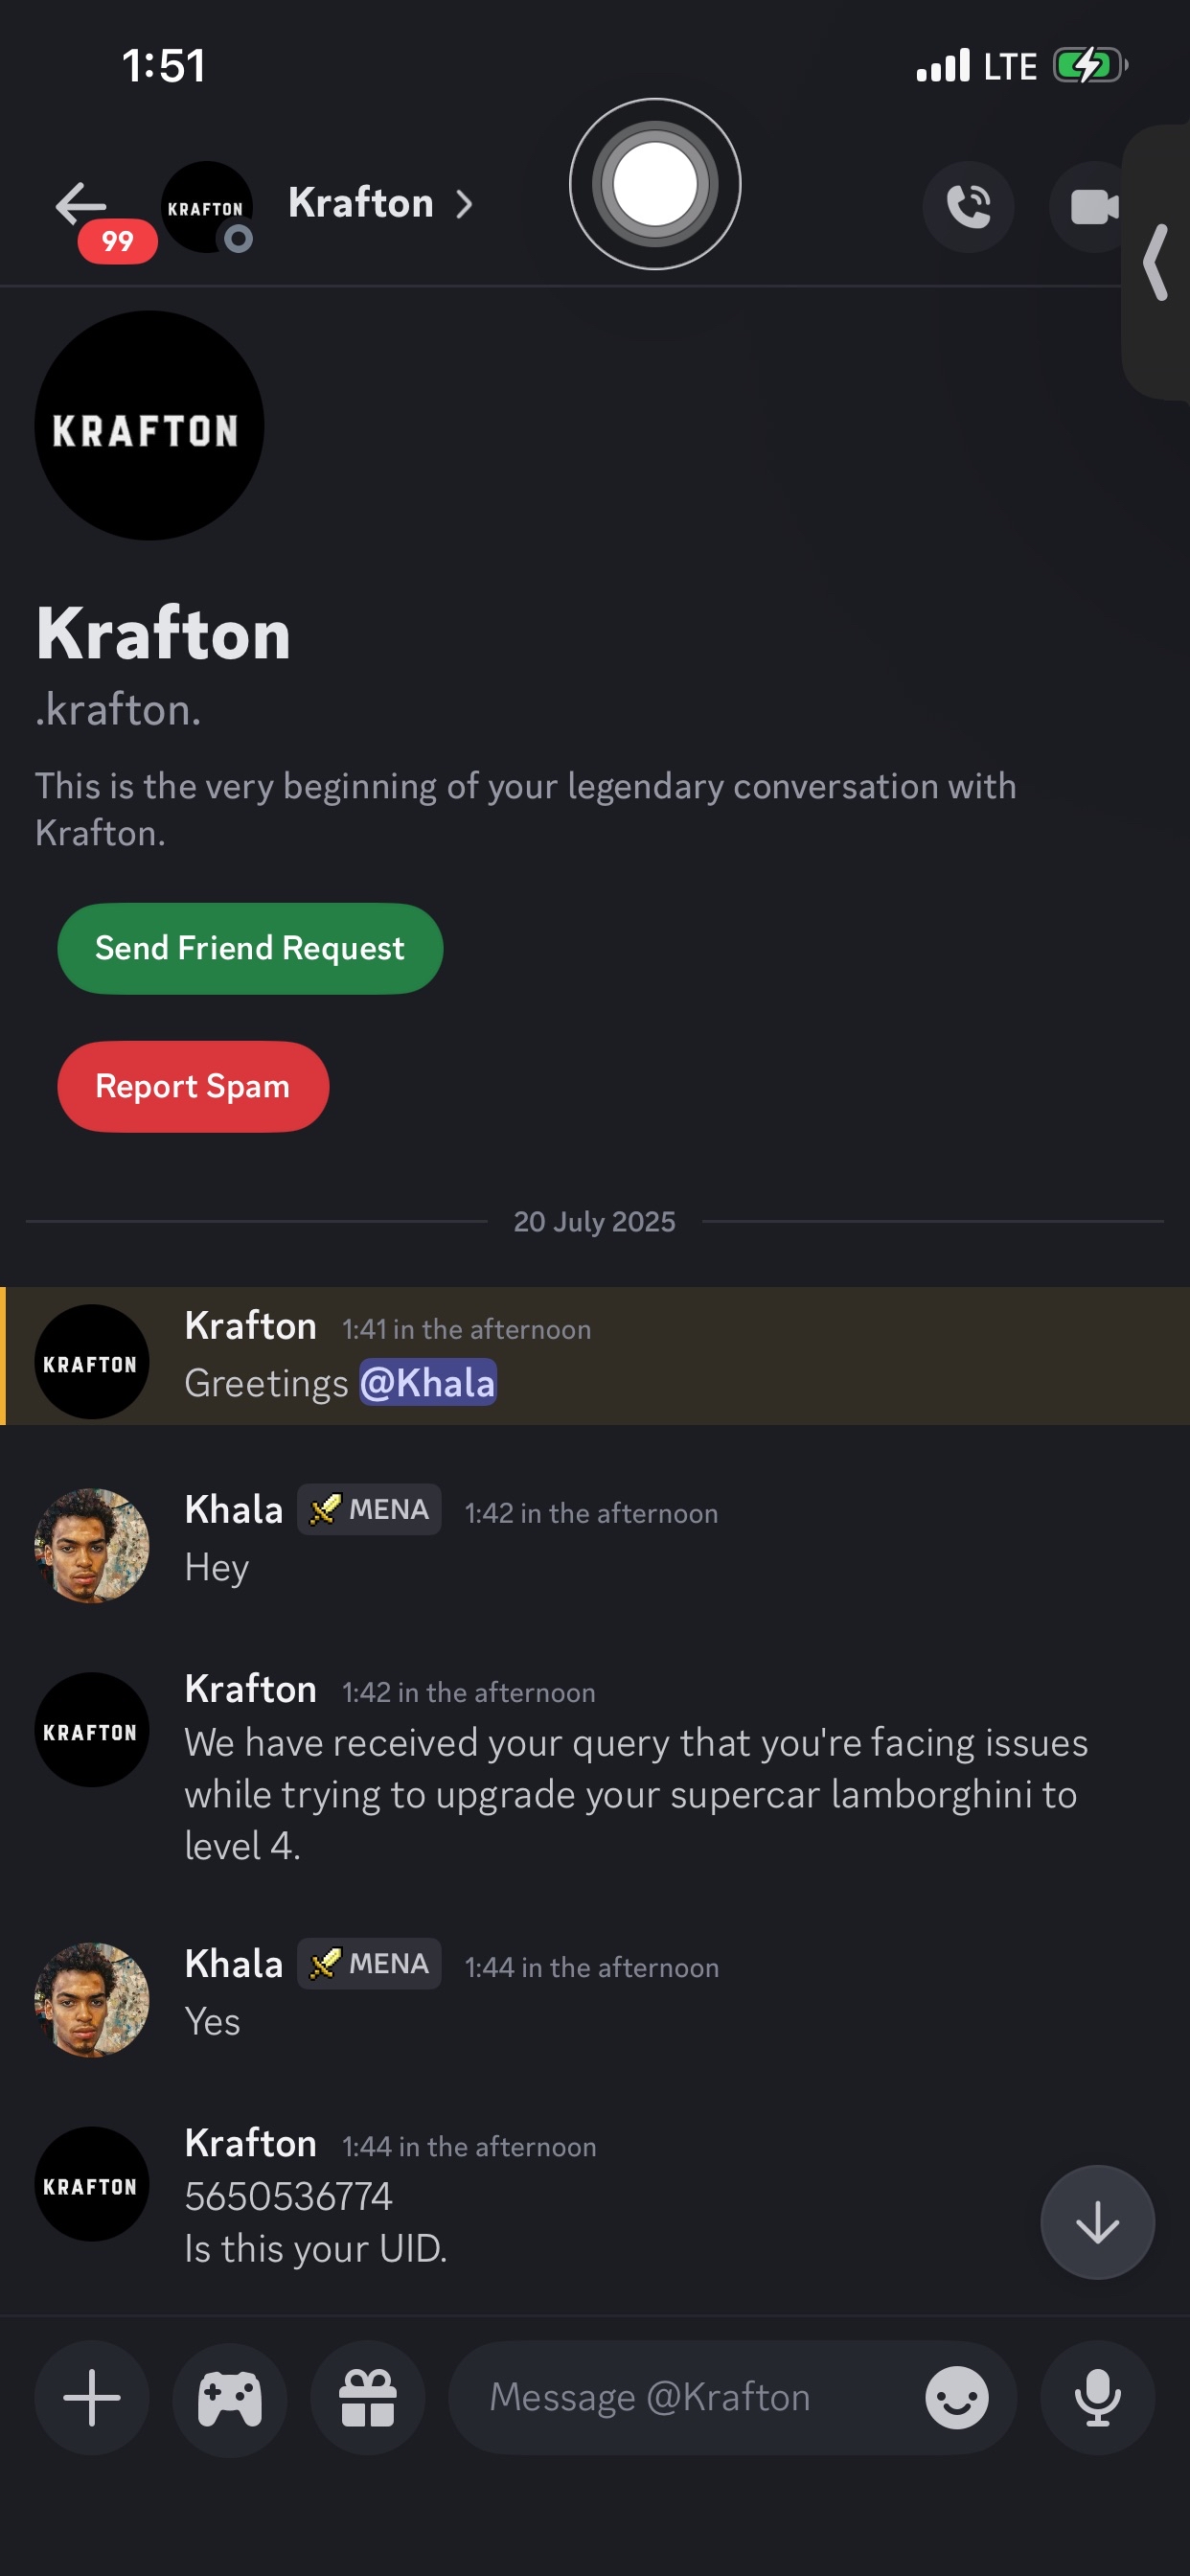The height and width of the screenshot is (2576, 1190).
Task: Open the game controller activities icon
Action: point(230,2397)
